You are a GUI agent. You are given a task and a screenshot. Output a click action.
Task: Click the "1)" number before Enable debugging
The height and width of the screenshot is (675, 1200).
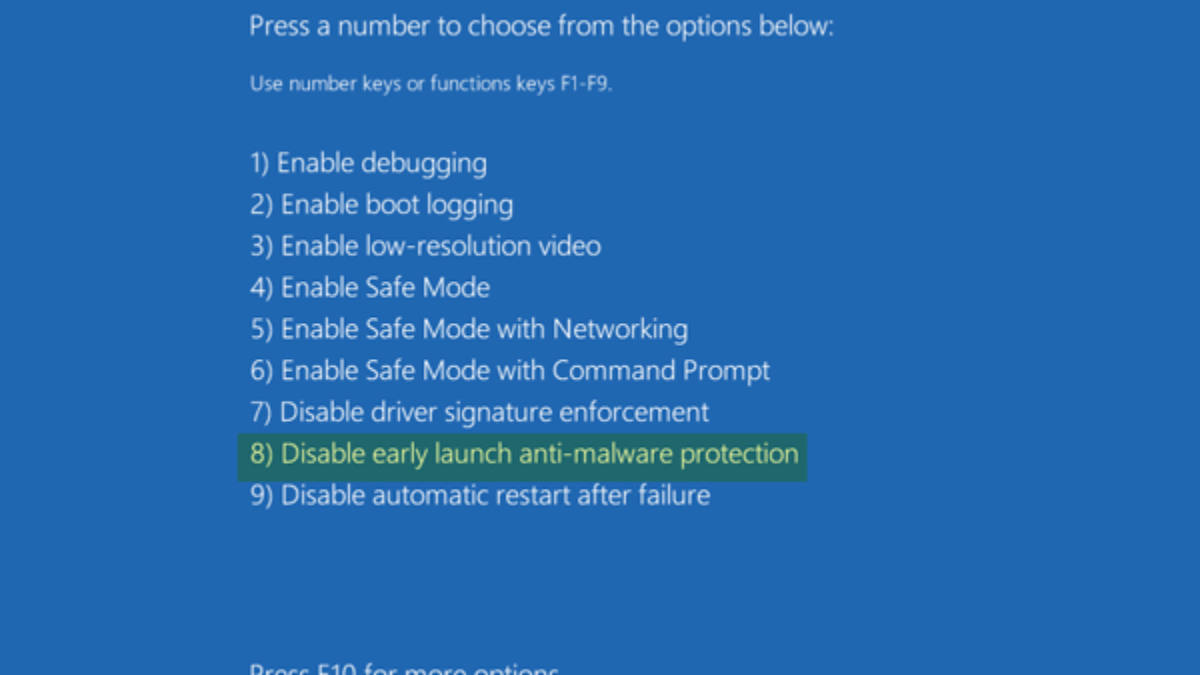(260, 163)
